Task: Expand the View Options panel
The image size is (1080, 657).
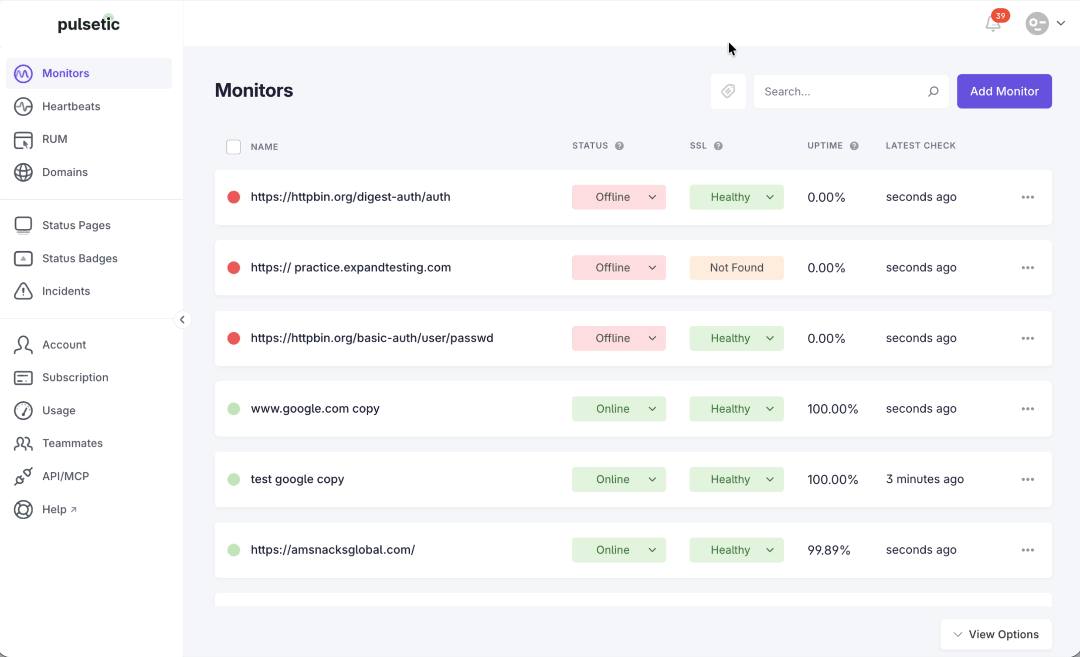Action: click(996, 634)
